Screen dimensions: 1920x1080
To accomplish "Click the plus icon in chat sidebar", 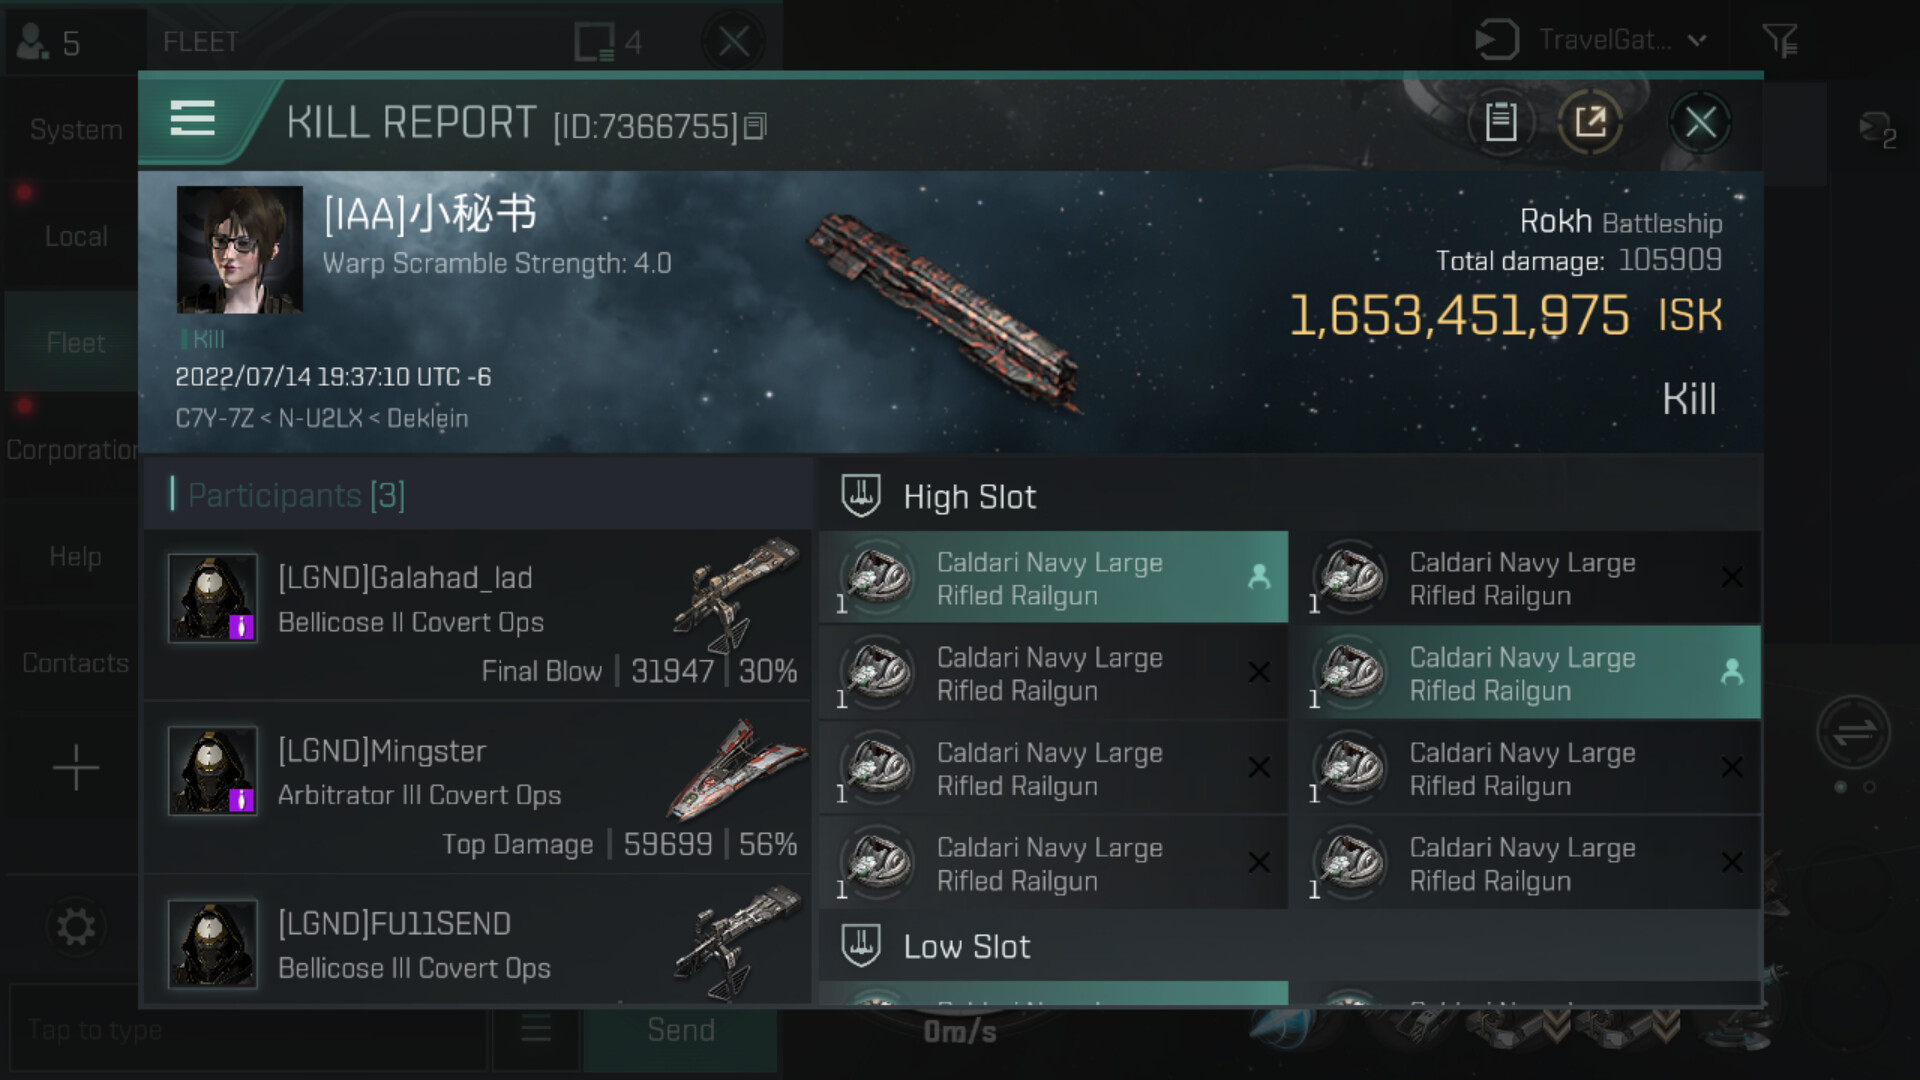I will click(x=76, y=768).
